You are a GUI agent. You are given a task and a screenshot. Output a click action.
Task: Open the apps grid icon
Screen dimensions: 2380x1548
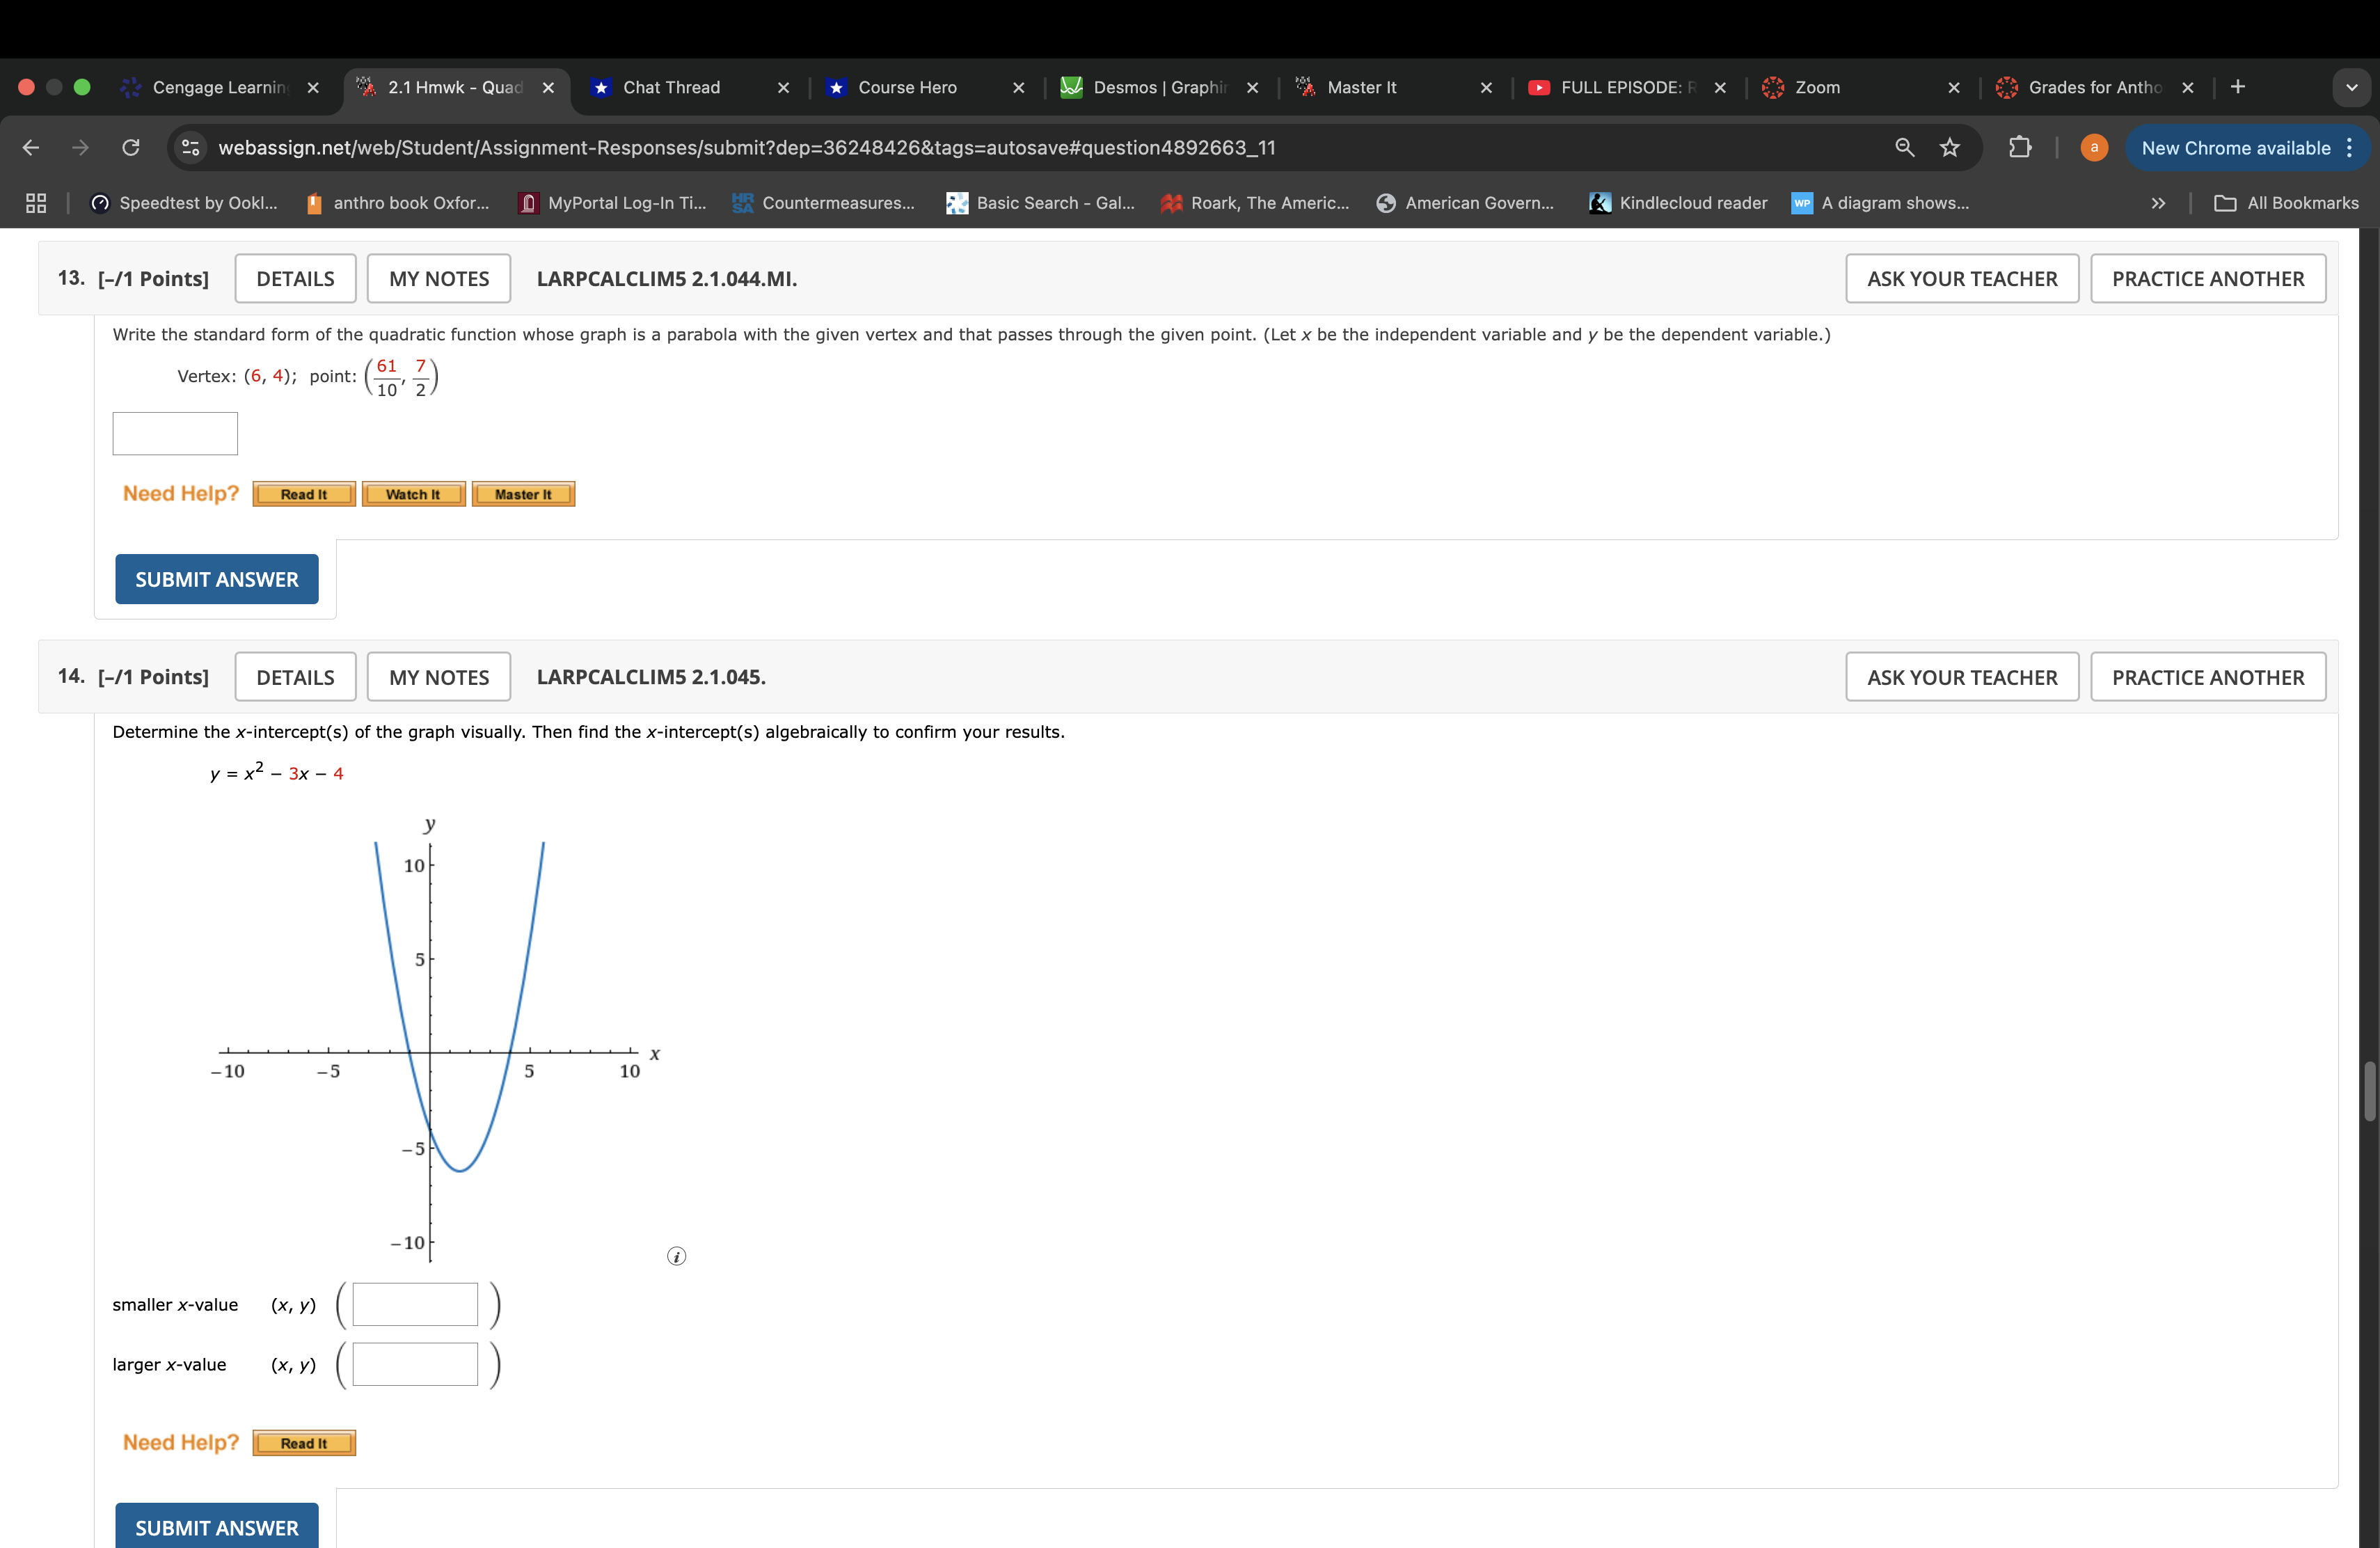tap(36, 203)
